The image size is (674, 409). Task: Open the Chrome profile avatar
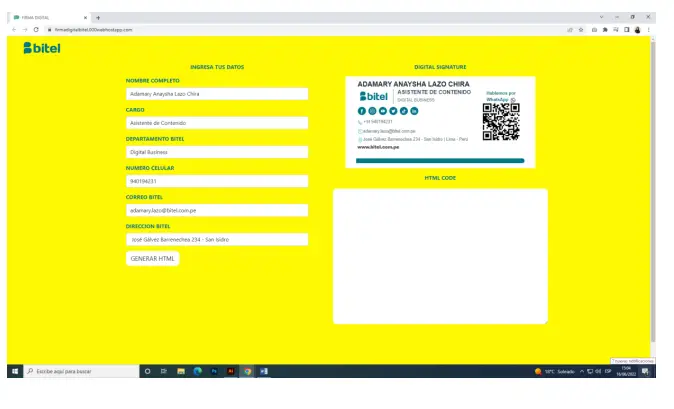[637, 30]
